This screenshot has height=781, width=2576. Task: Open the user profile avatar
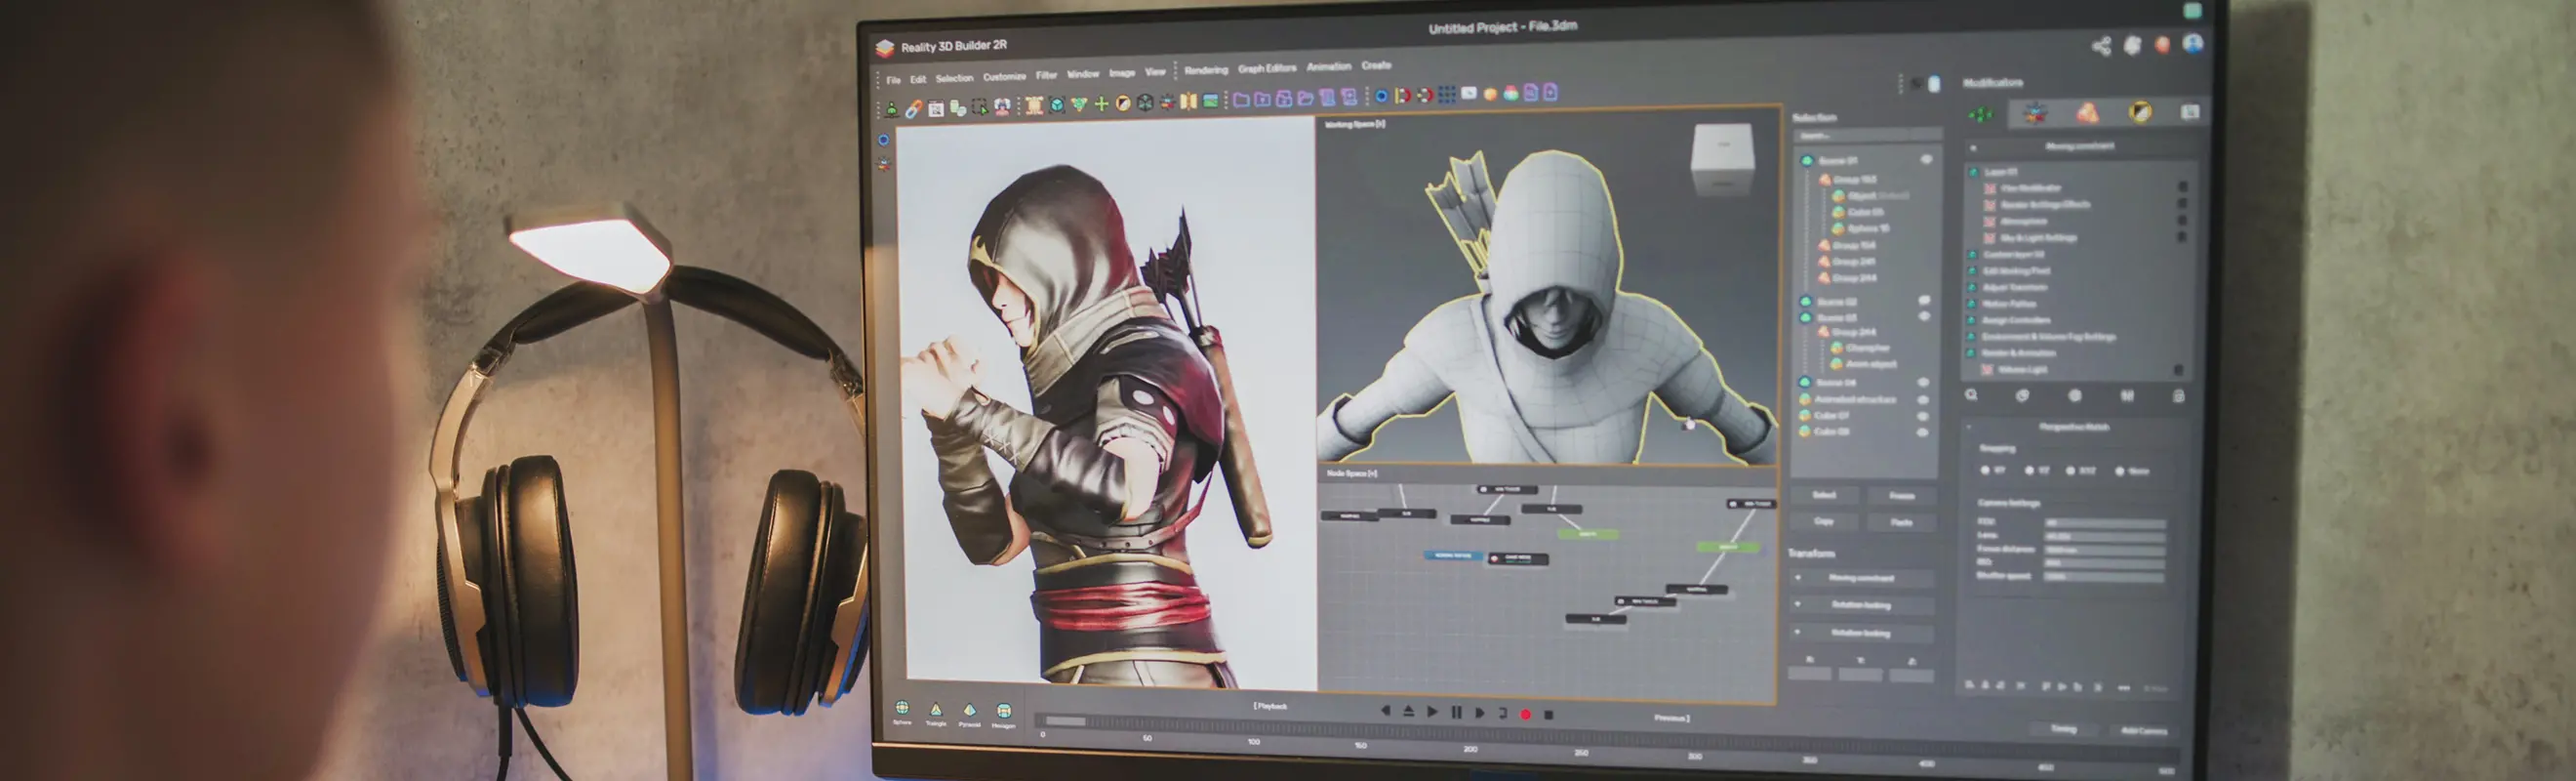click(x=2192, y=43)
